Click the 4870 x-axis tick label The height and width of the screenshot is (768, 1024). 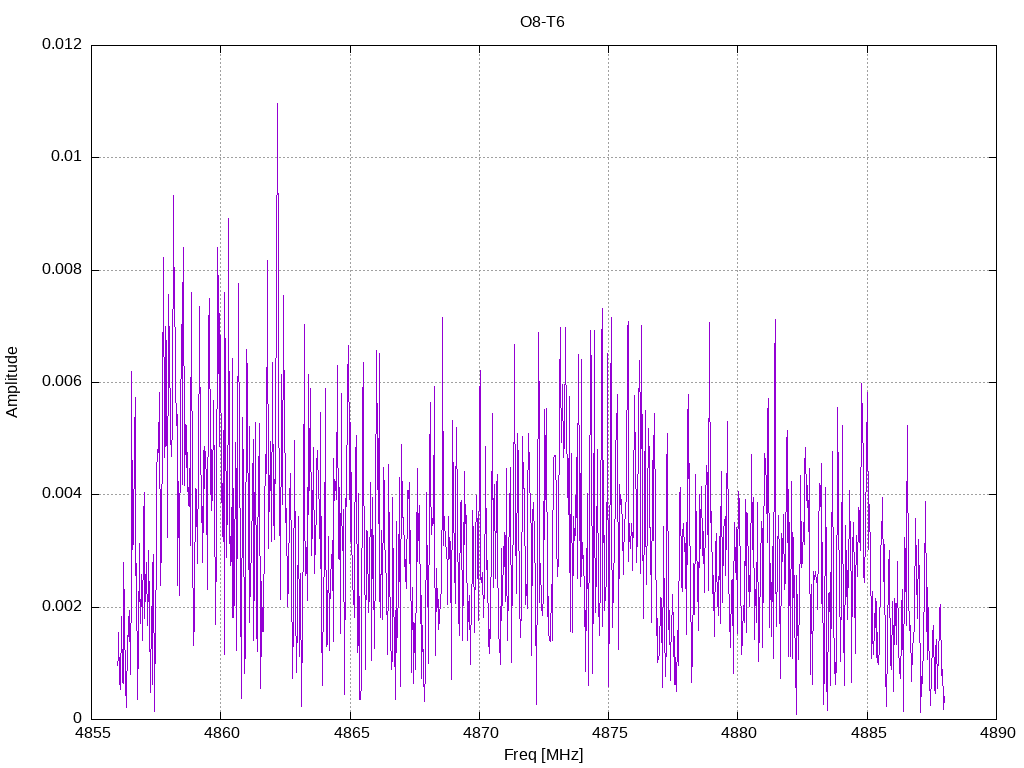tap(479, 733)
